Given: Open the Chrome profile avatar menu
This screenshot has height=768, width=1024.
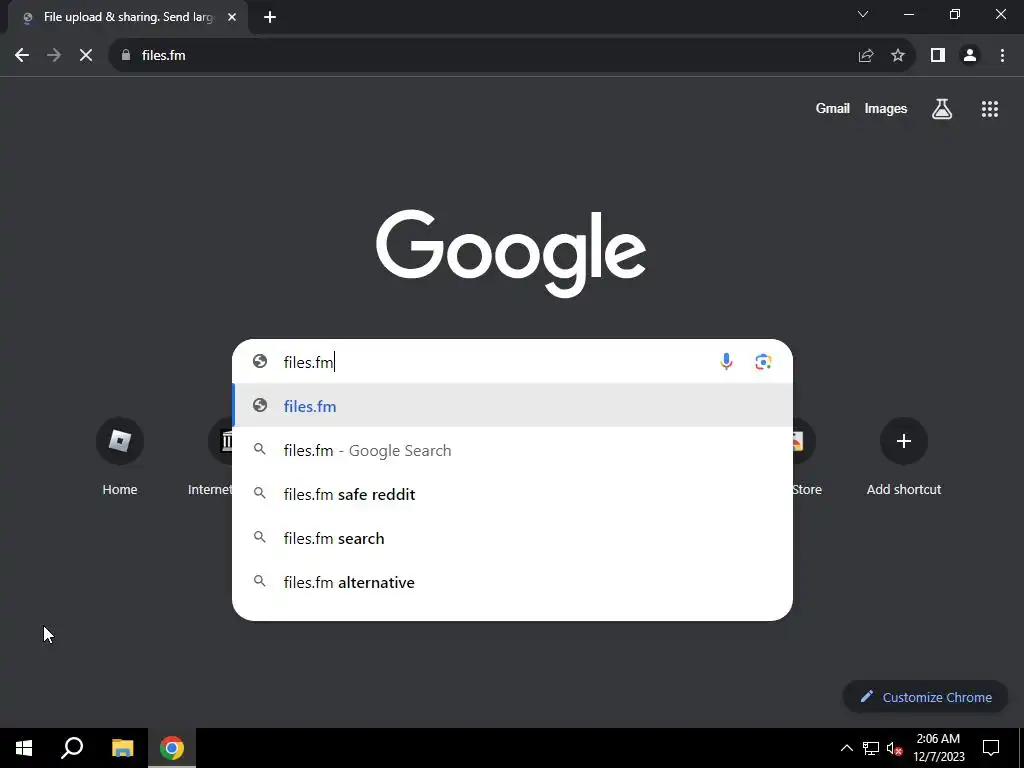Looking at the screenshot, I should click(970, 56).
